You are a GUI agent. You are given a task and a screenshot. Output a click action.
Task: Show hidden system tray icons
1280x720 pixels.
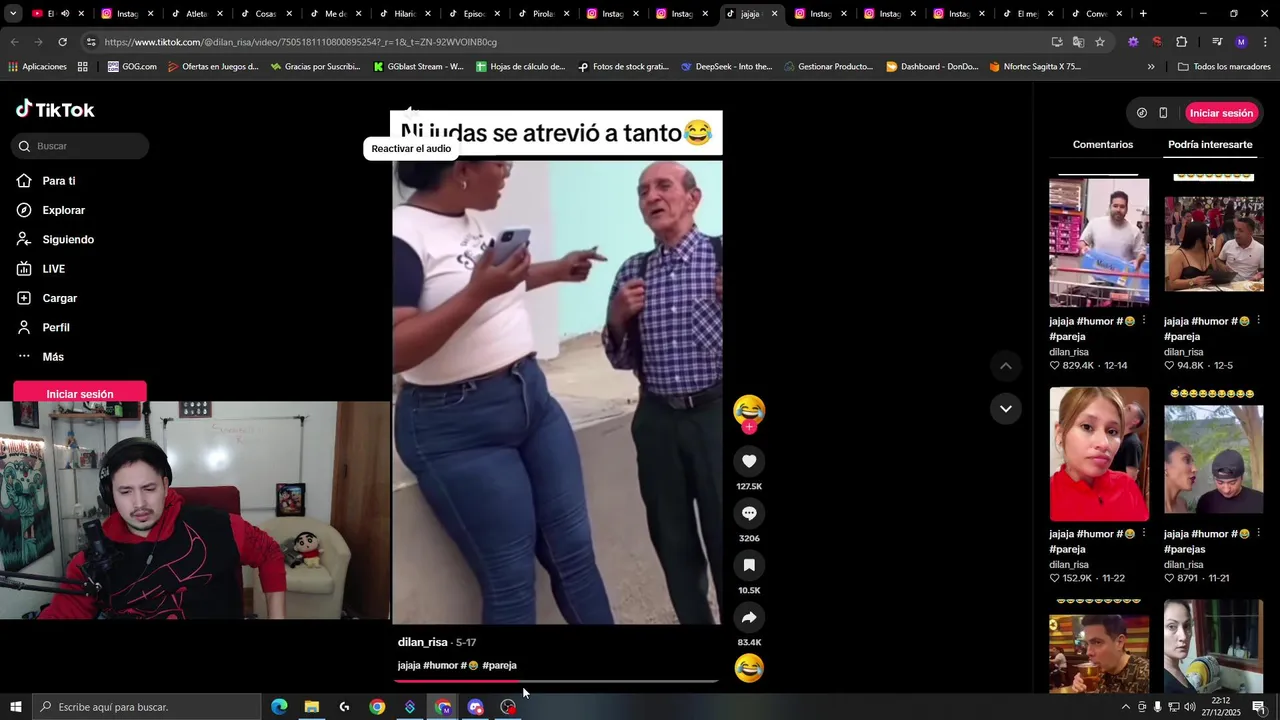[x=1125, y=707]
